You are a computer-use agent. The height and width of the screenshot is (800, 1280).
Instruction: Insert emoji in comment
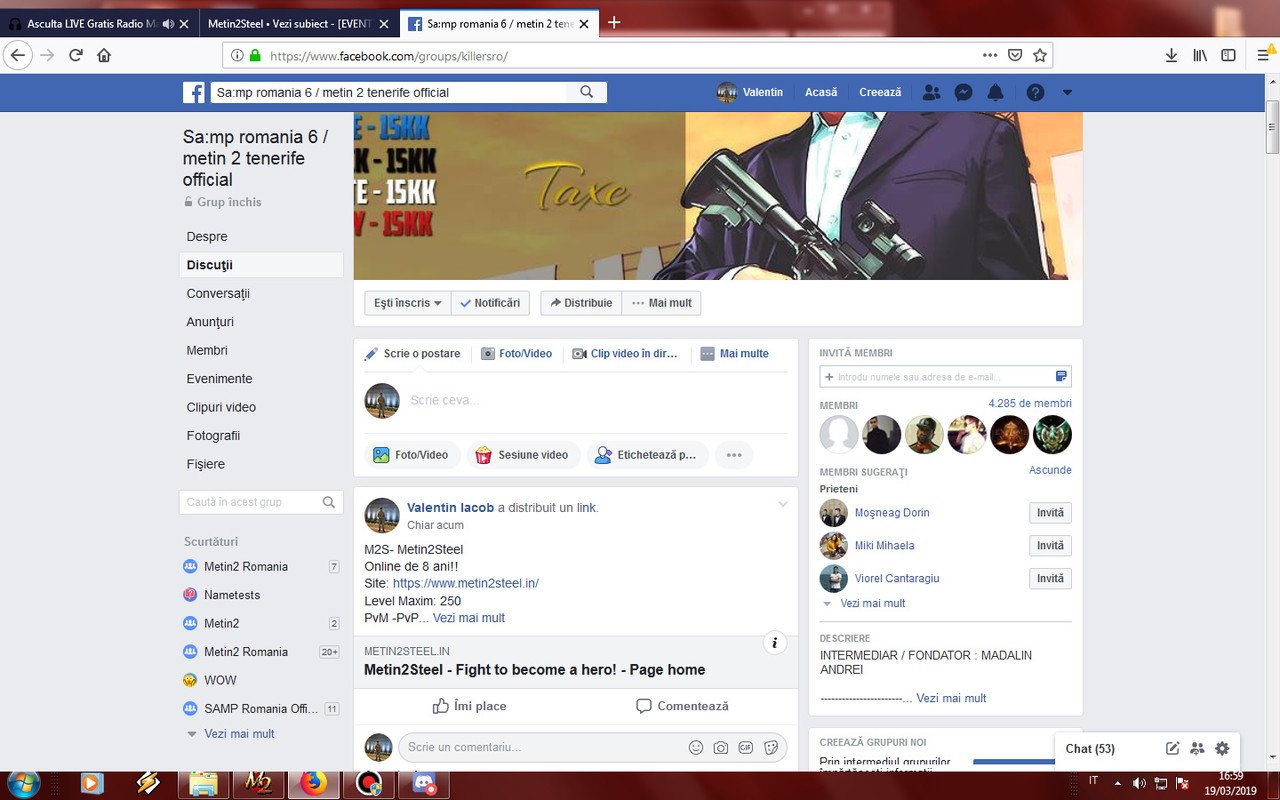tap(696, 747)
